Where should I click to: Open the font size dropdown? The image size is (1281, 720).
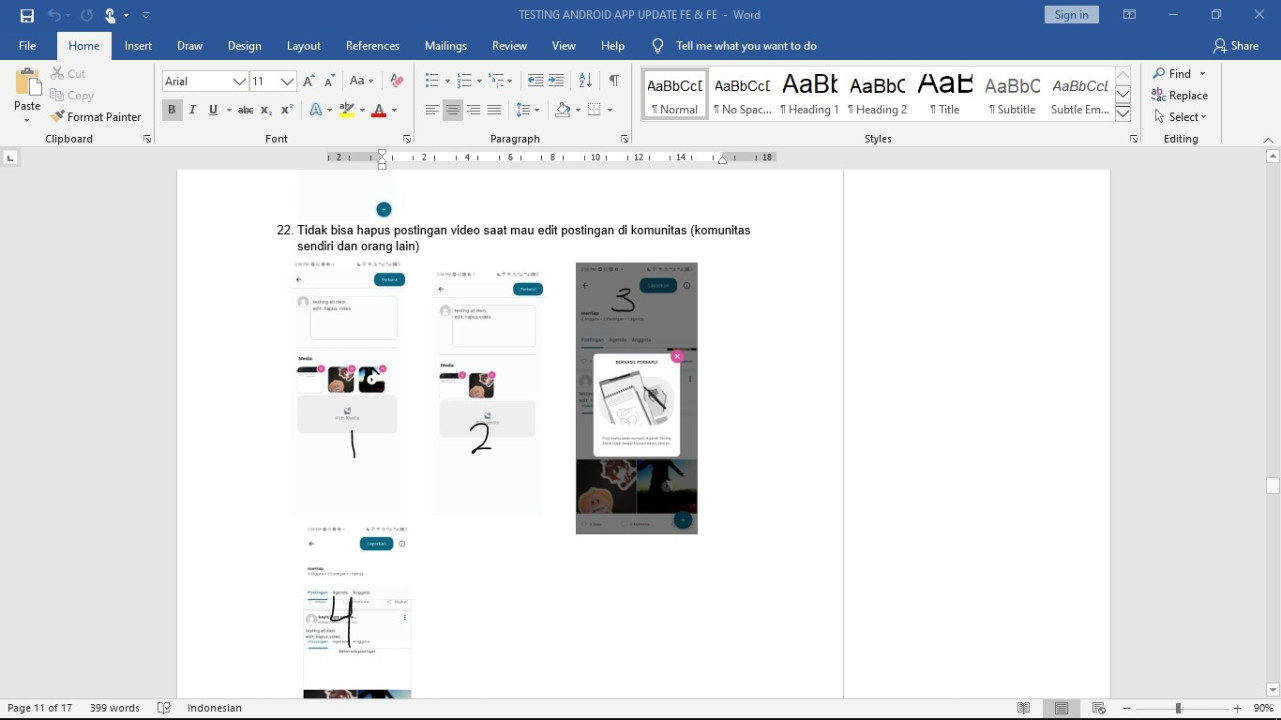[x=287, y=81]
